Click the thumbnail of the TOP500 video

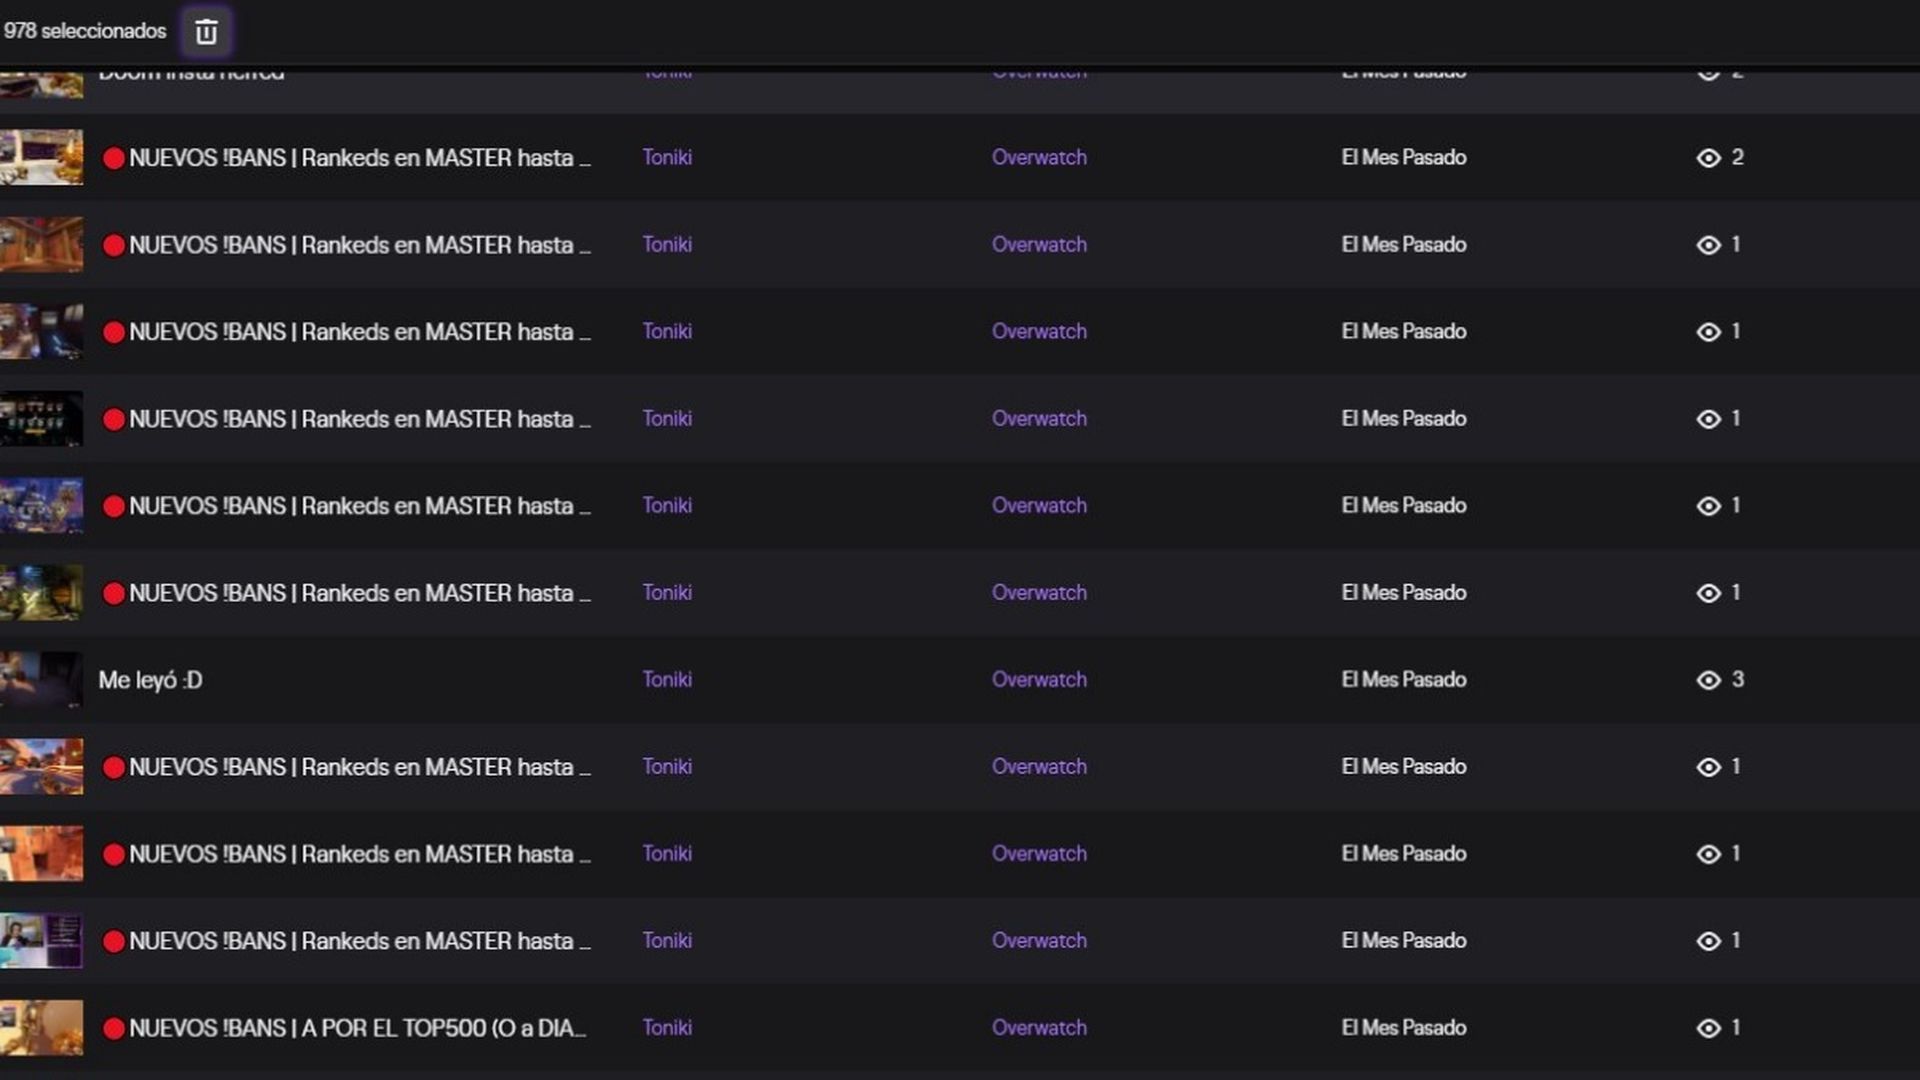click(x=42, y=1027)
